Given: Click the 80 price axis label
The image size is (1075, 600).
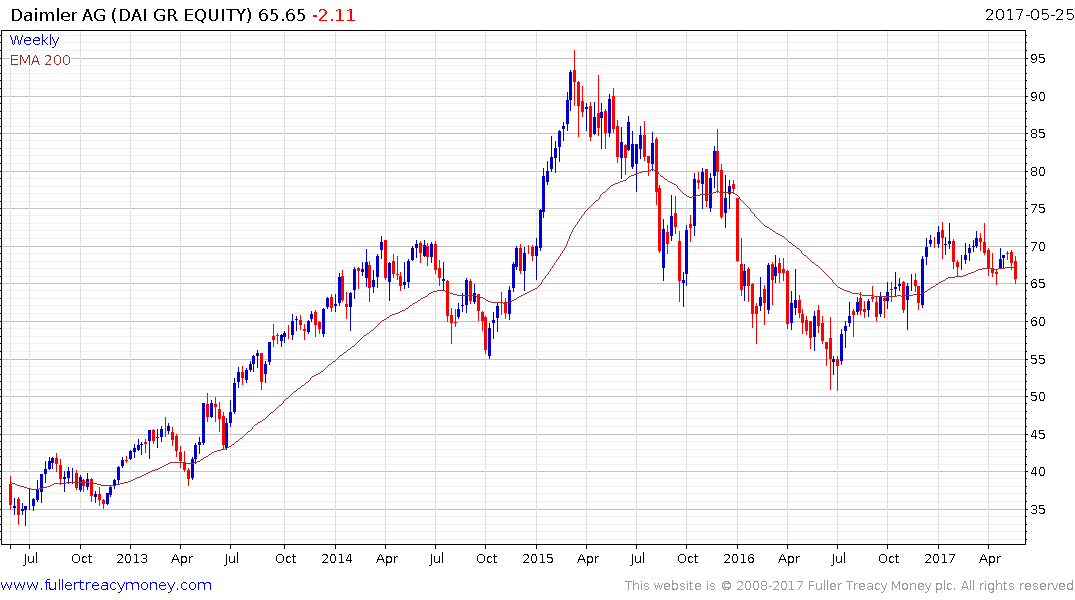Looking at the screenshot, I should pyautogui.click(x=1038, y=171).
